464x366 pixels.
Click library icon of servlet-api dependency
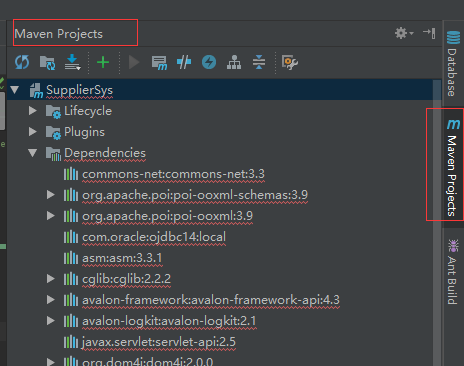click(x=71, y=342)
